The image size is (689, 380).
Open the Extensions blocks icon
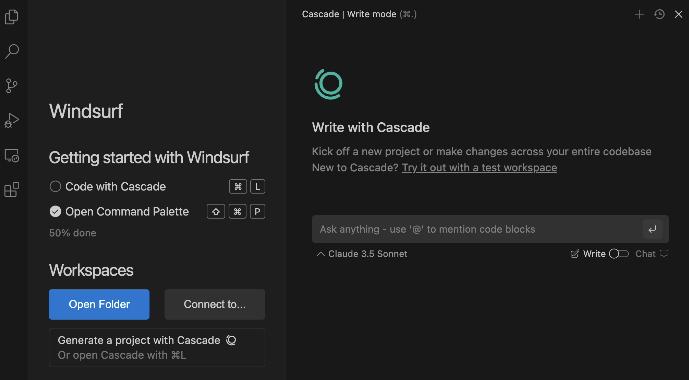(11, 190)
